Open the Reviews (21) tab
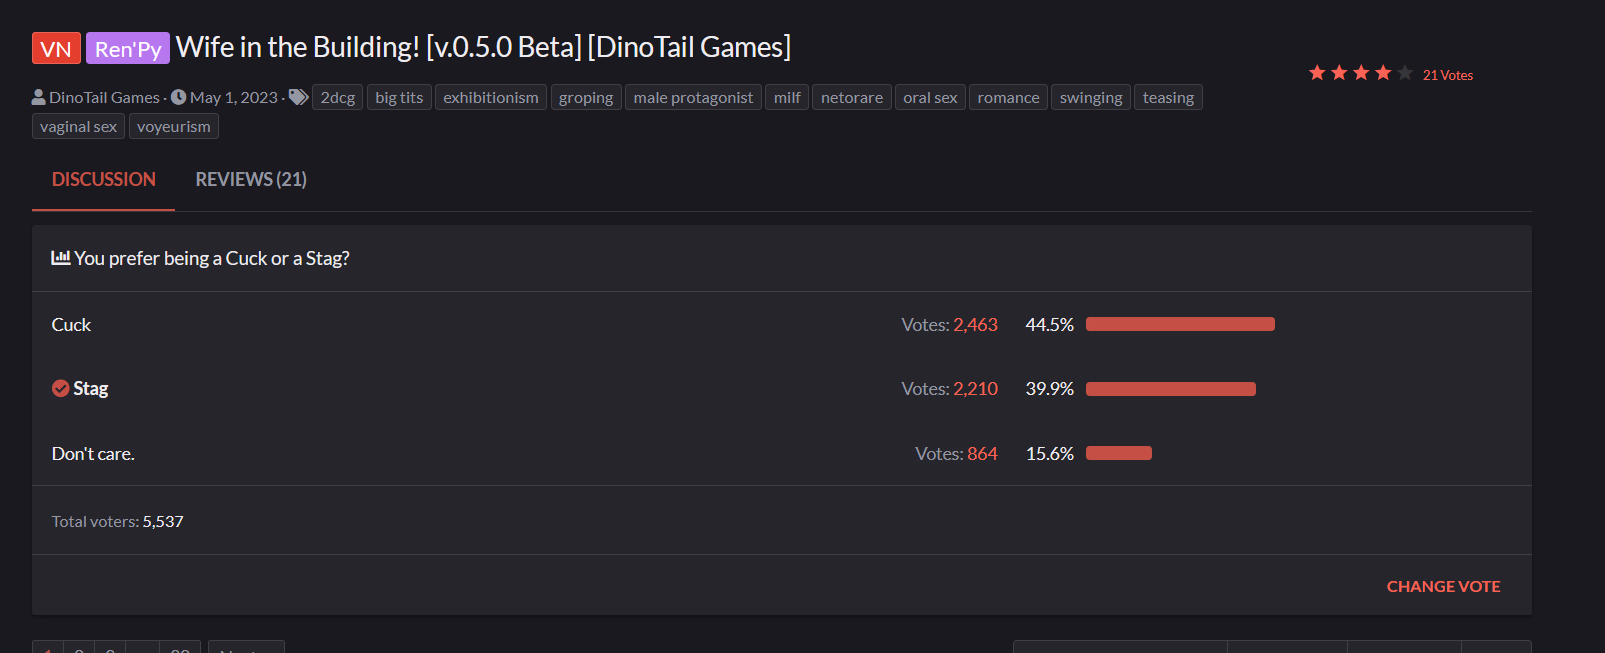This screenshot has height=653, width=1605. (x=251, y=180)
